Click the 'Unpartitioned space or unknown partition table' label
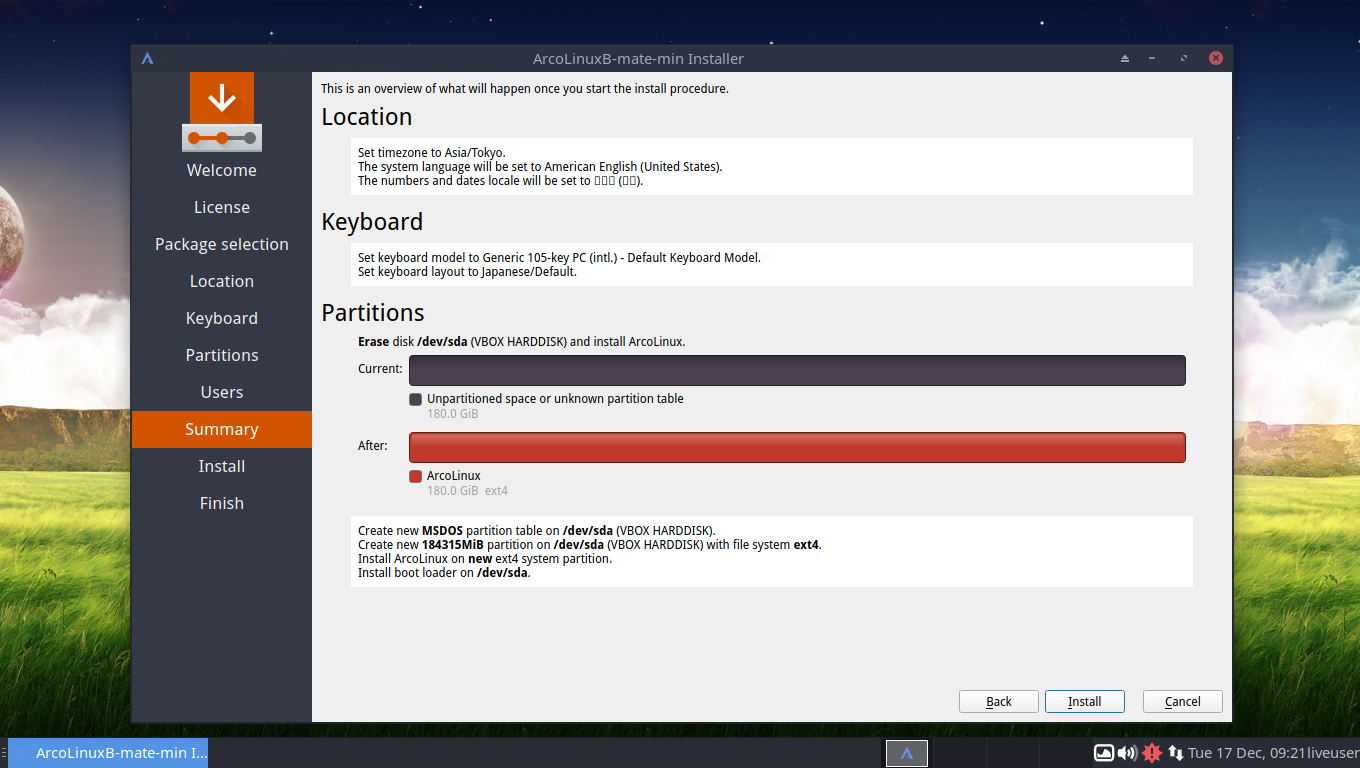The image size is (1360, 768). (555, 399)
